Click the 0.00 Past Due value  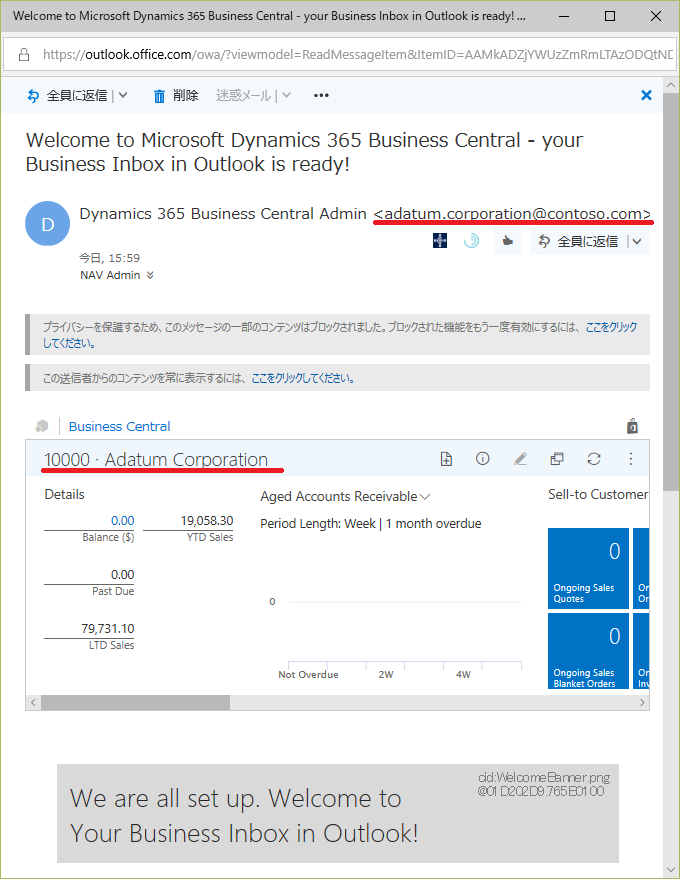[x=122, y=575]
